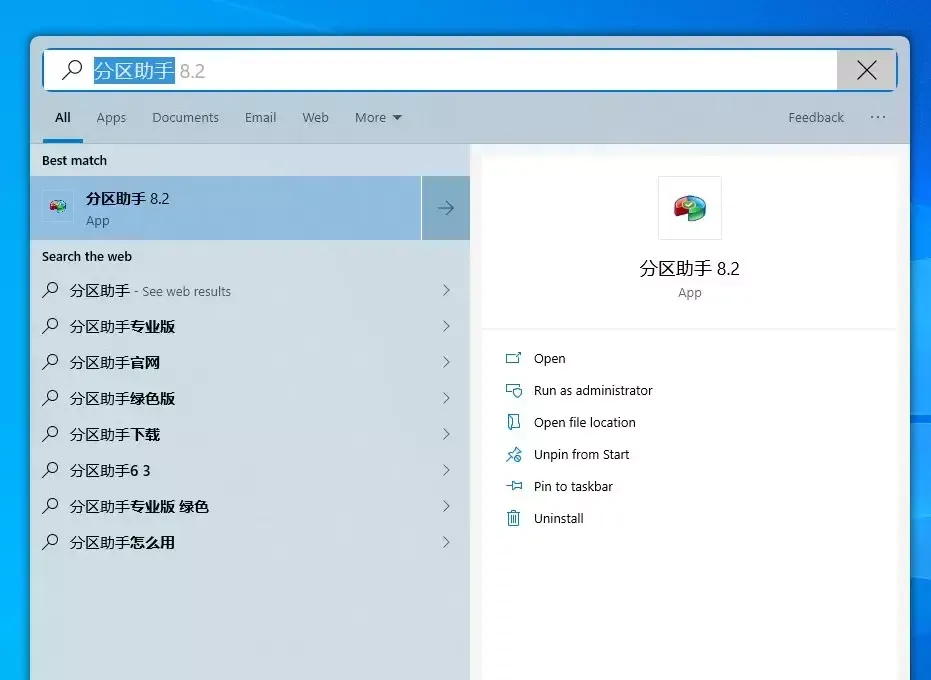Click the Pin to taskbar icon
Image resolution: width=931 pixels, height=680 pixels.
click(x=514, y=486)
